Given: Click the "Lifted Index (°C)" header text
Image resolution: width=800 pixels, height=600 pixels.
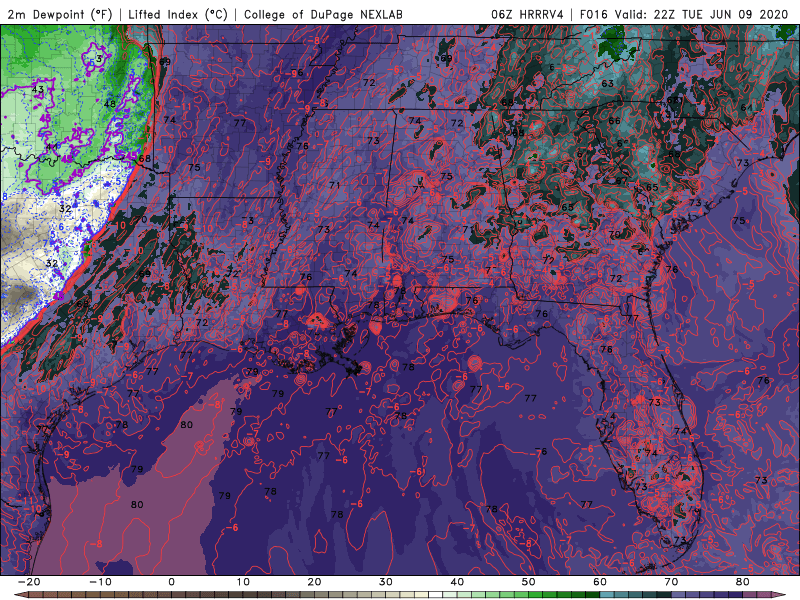Looking at the screenshot, I should (x=178, y=14).
